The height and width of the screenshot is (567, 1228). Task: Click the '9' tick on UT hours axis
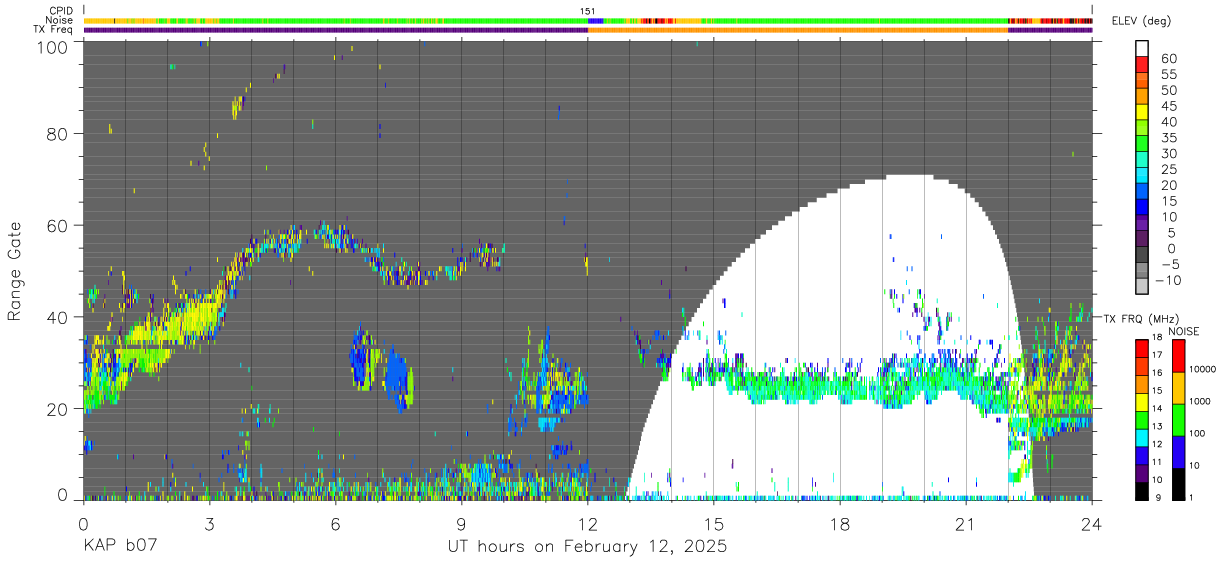click(462, 524)
